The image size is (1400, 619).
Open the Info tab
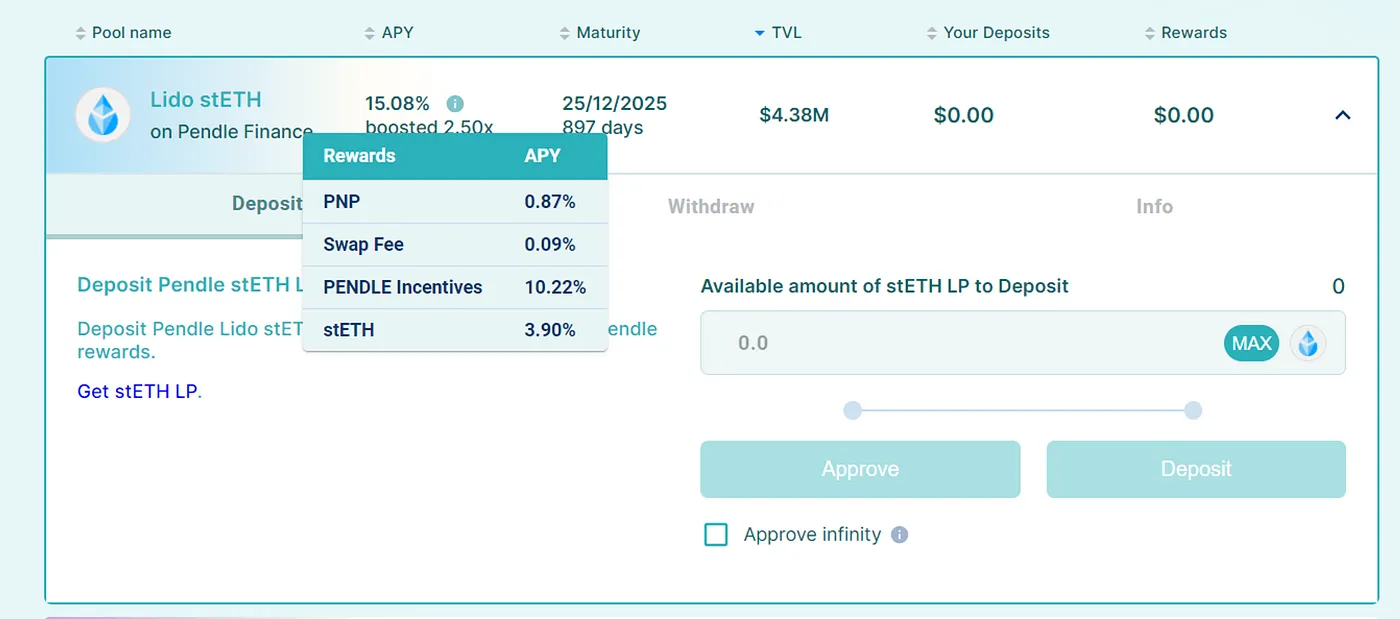pos(1154,207)
